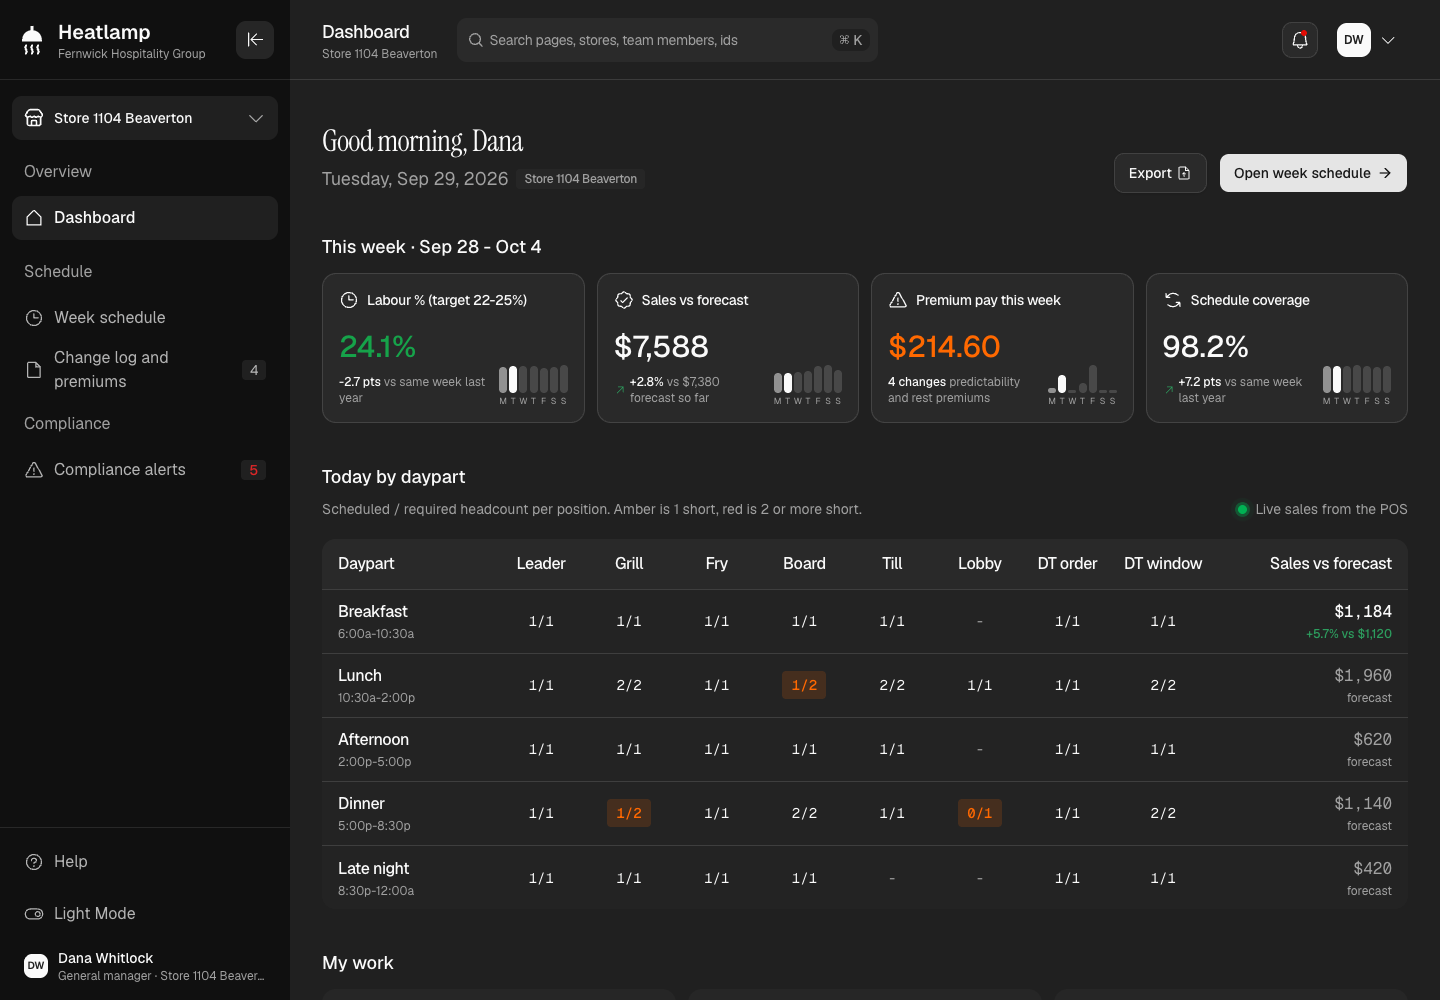The height and width of the screenshot is (1000, 1440).
Task: Click the $1,184 Breakfast sales value
Action: tap(1363, 612)
